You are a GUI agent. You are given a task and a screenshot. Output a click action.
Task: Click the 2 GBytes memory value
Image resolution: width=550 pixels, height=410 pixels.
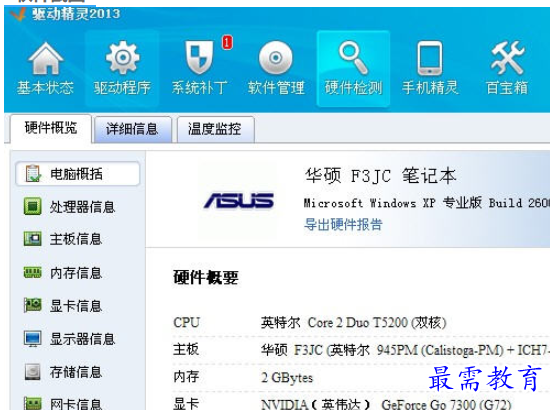pyautogui.click(x=287, y=377)
